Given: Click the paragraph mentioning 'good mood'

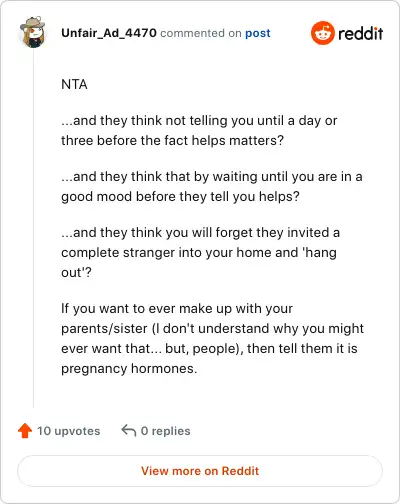Looking at the screenshot, I should click(x=212, y=186).
